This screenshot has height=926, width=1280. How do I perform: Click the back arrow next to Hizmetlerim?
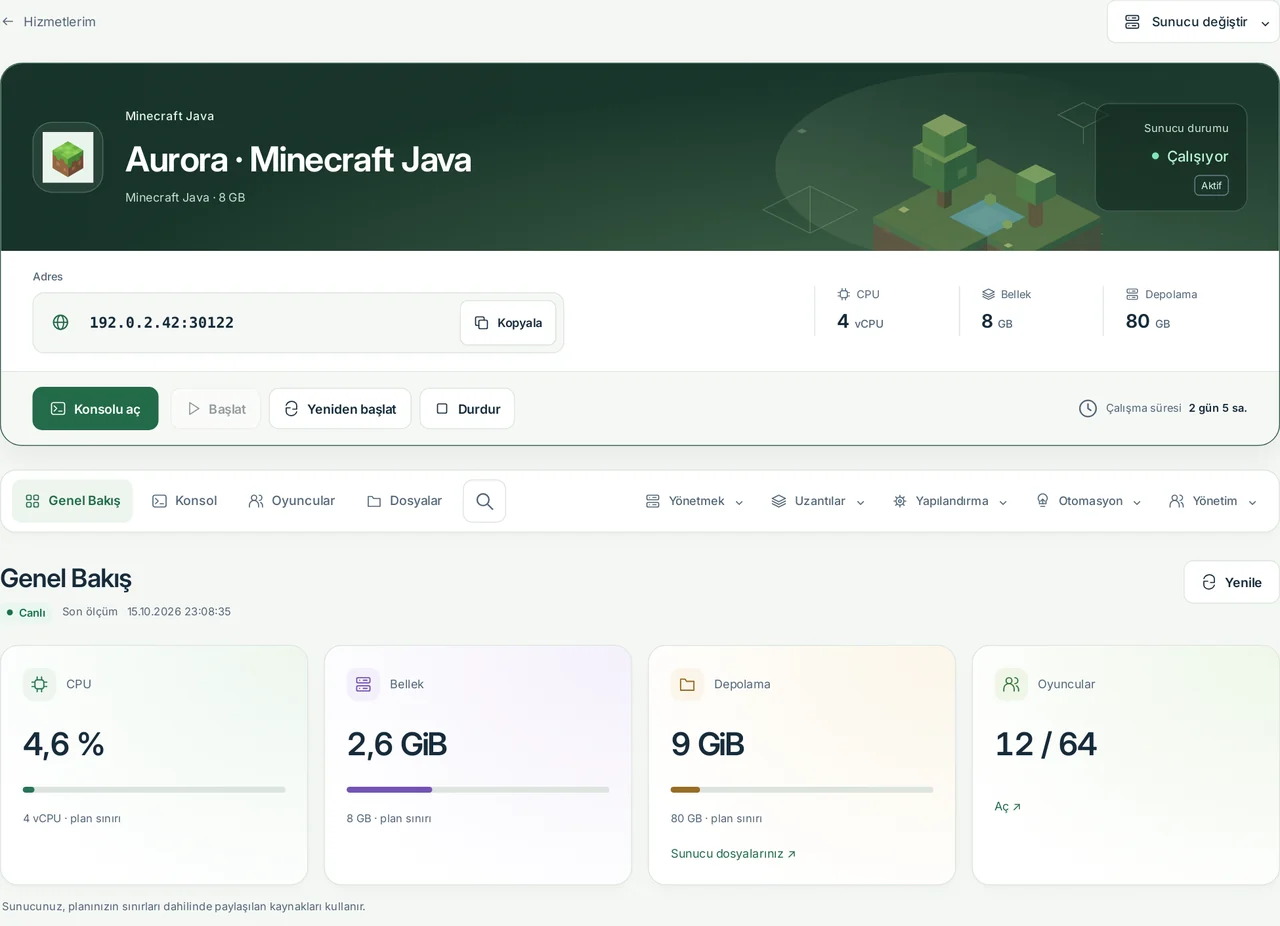point(8,21)
